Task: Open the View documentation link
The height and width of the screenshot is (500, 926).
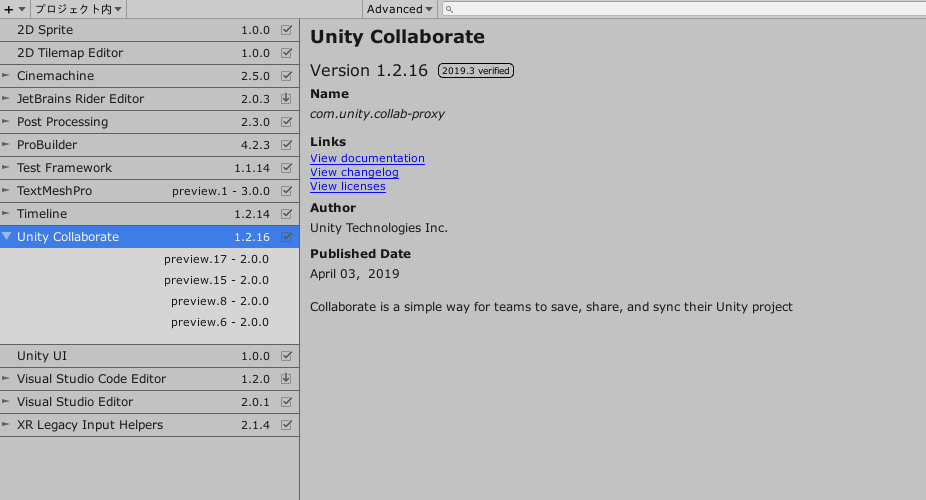Action: coord(367,158)
